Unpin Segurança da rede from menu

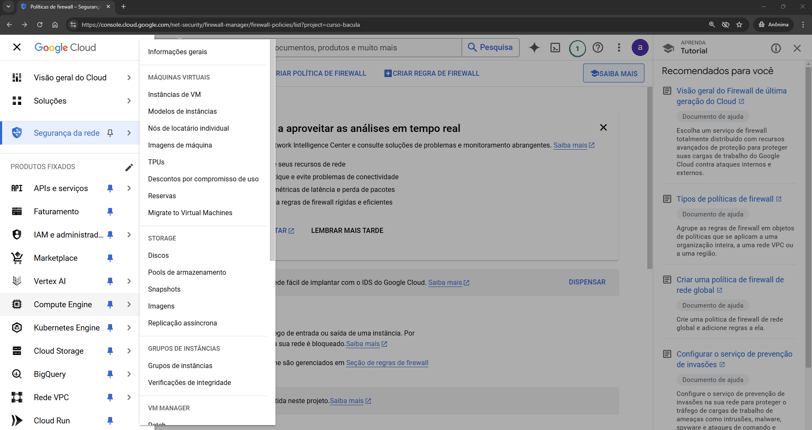coord(110,133)
